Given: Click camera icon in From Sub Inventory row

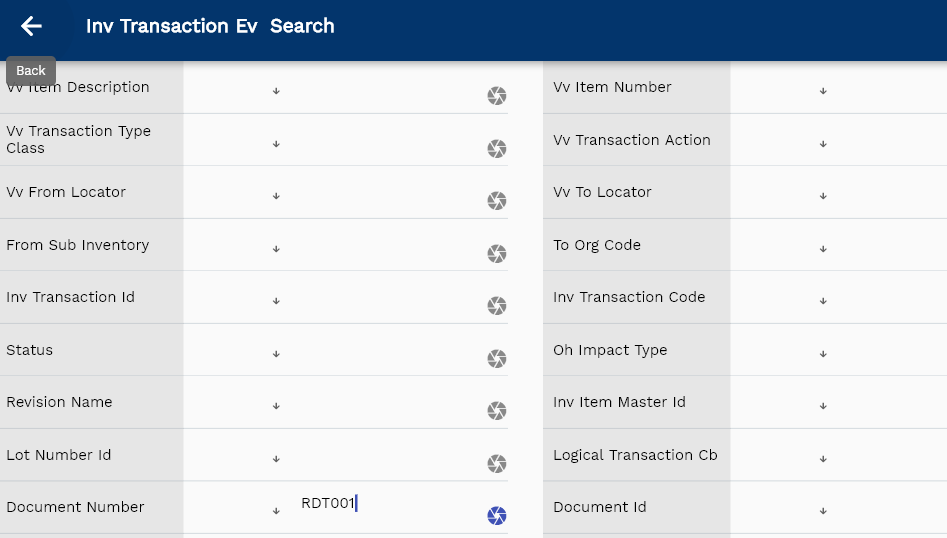Looking at the screenshot, I should [x=497, y=254].
